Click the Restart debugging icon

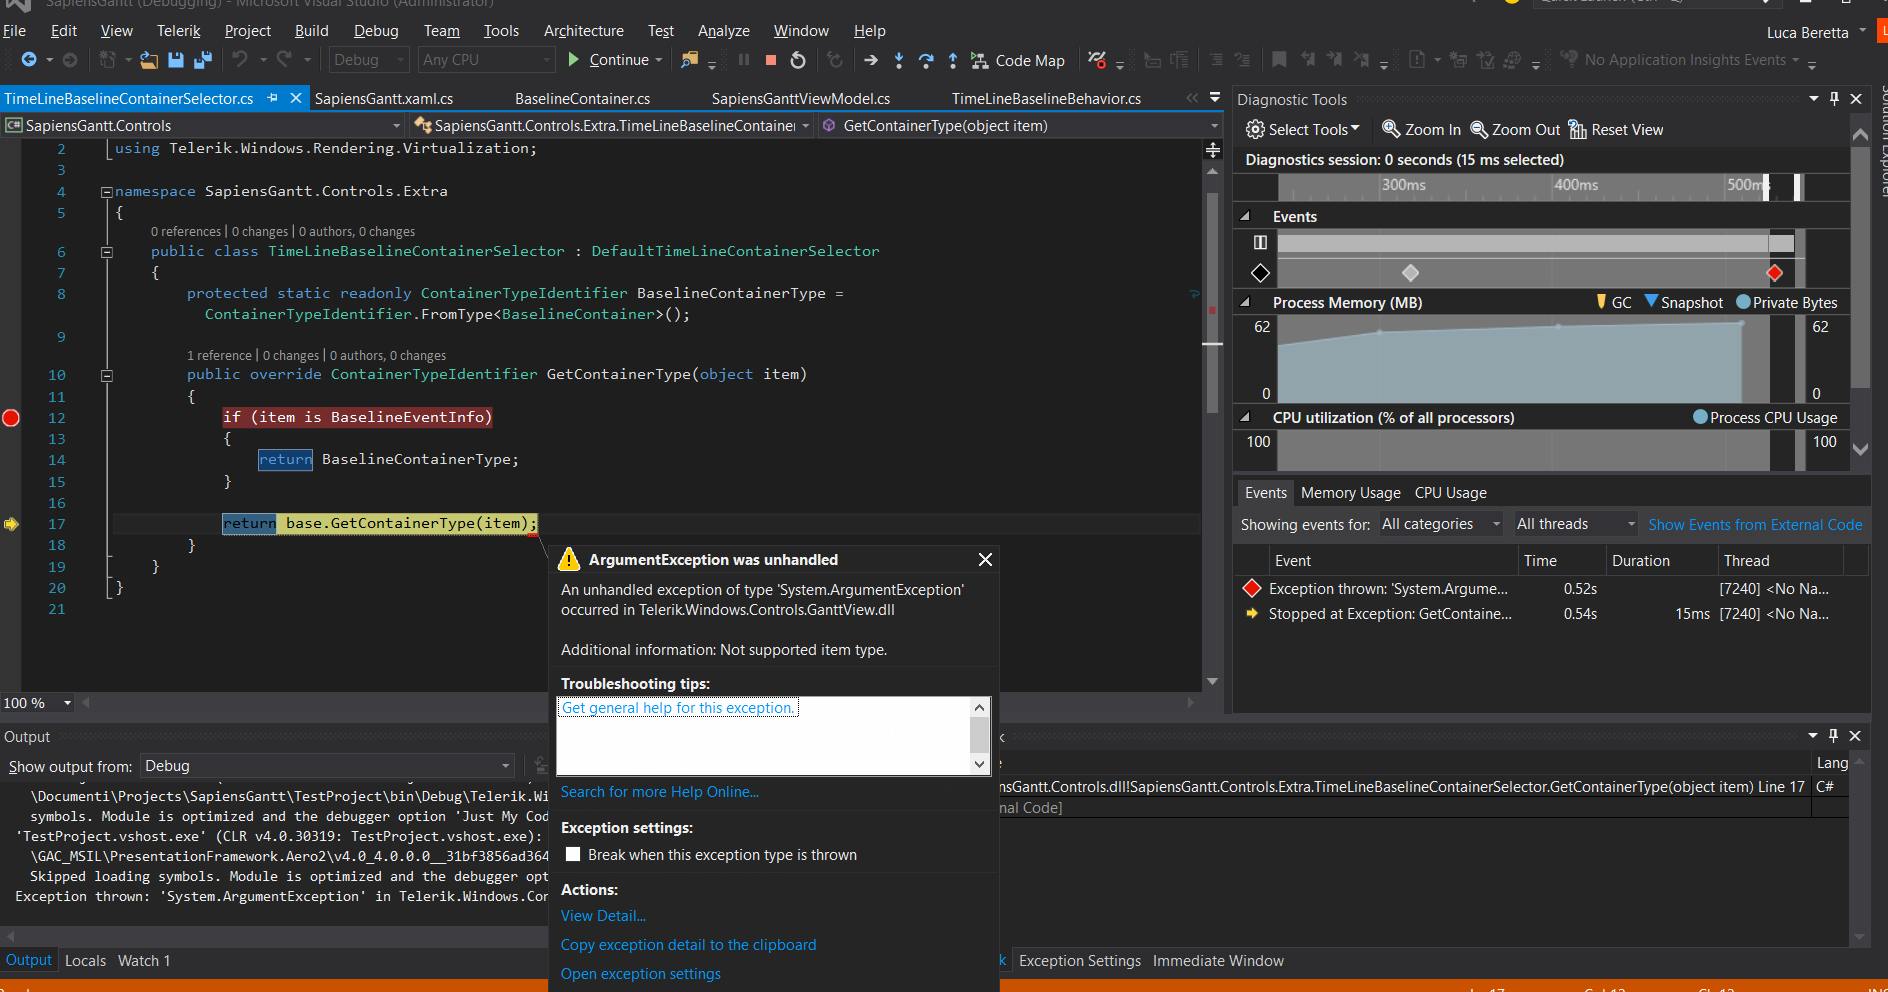pyautogui.click(x=797, y=60)
